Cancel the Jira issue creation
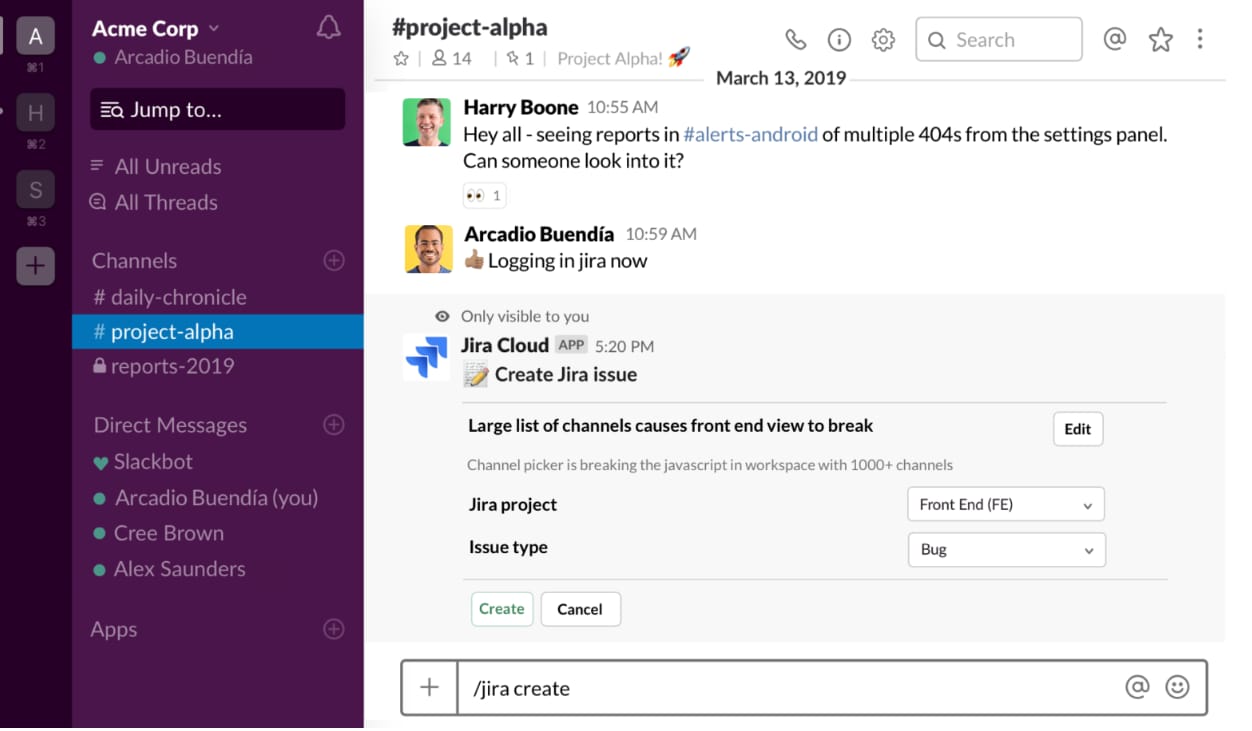The width and height of the screenshot is (1252, 731). 580,609
